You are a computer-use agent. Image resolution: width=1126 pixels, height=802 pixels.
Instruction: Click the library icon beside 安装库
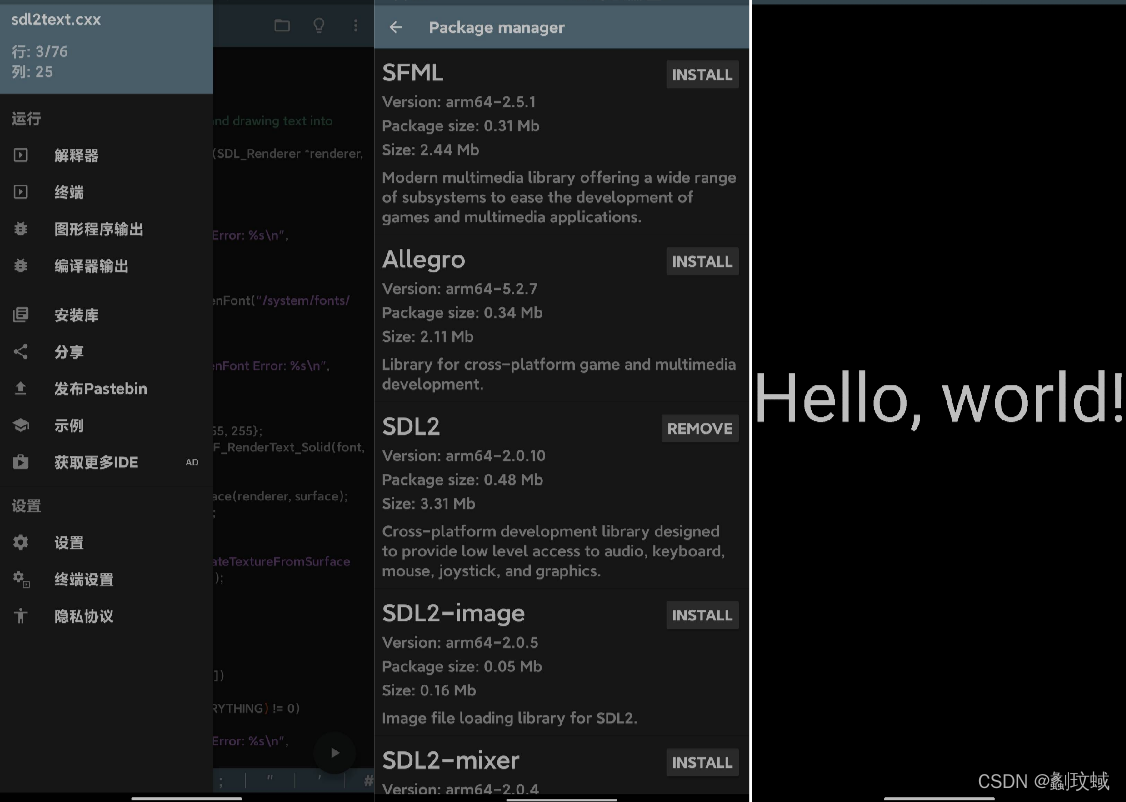pyautogui.click(x=21, y=314)
